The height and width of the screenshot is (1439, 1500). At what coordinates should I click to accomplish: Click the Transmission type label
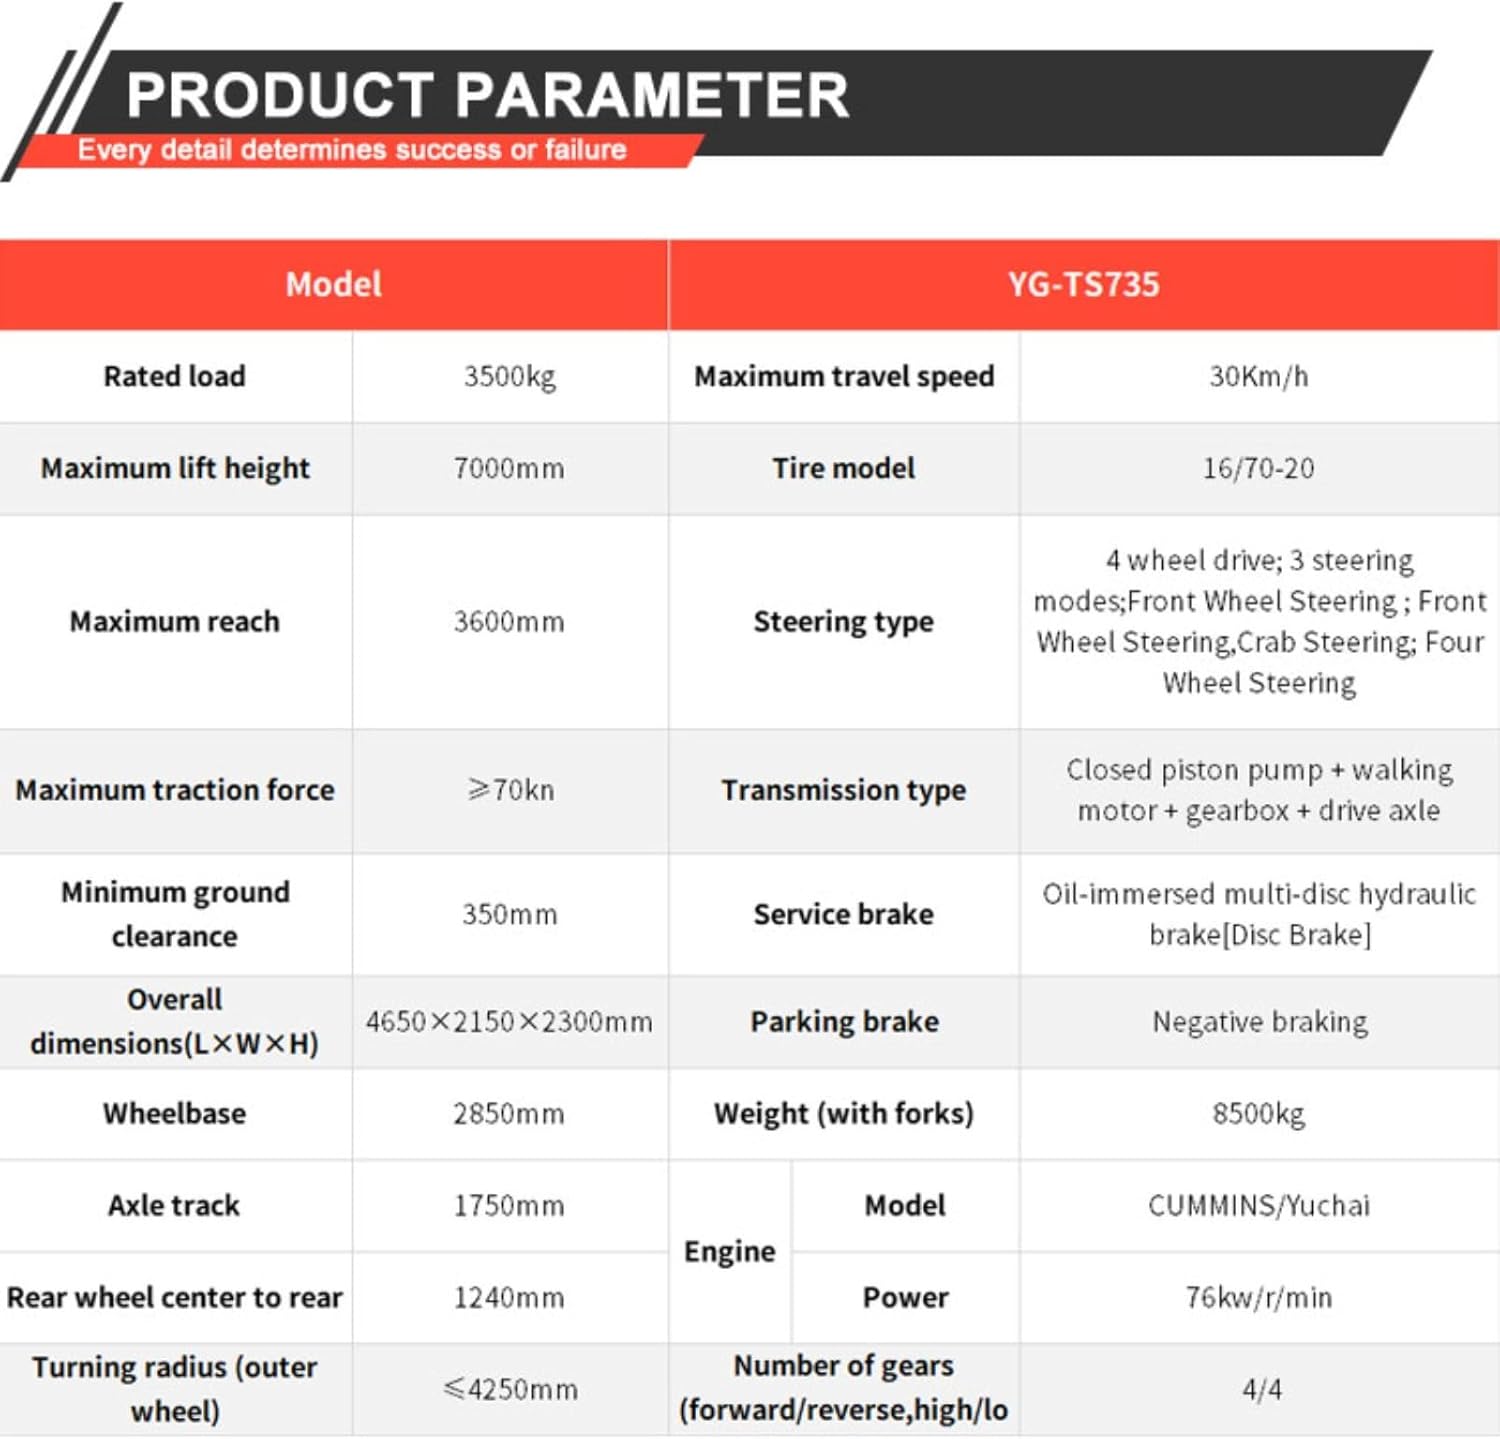click(843, 790)
